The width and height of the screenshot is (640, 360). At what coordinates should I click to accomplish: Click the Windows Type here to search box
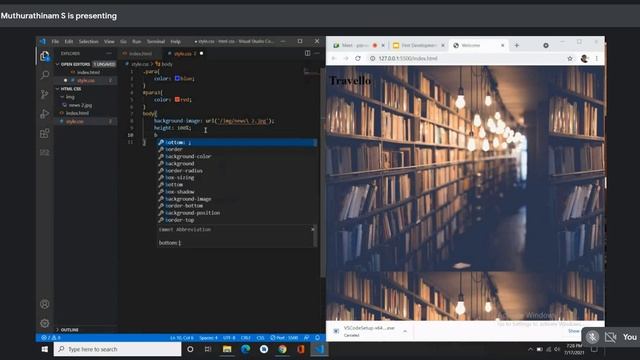(118, 349)
